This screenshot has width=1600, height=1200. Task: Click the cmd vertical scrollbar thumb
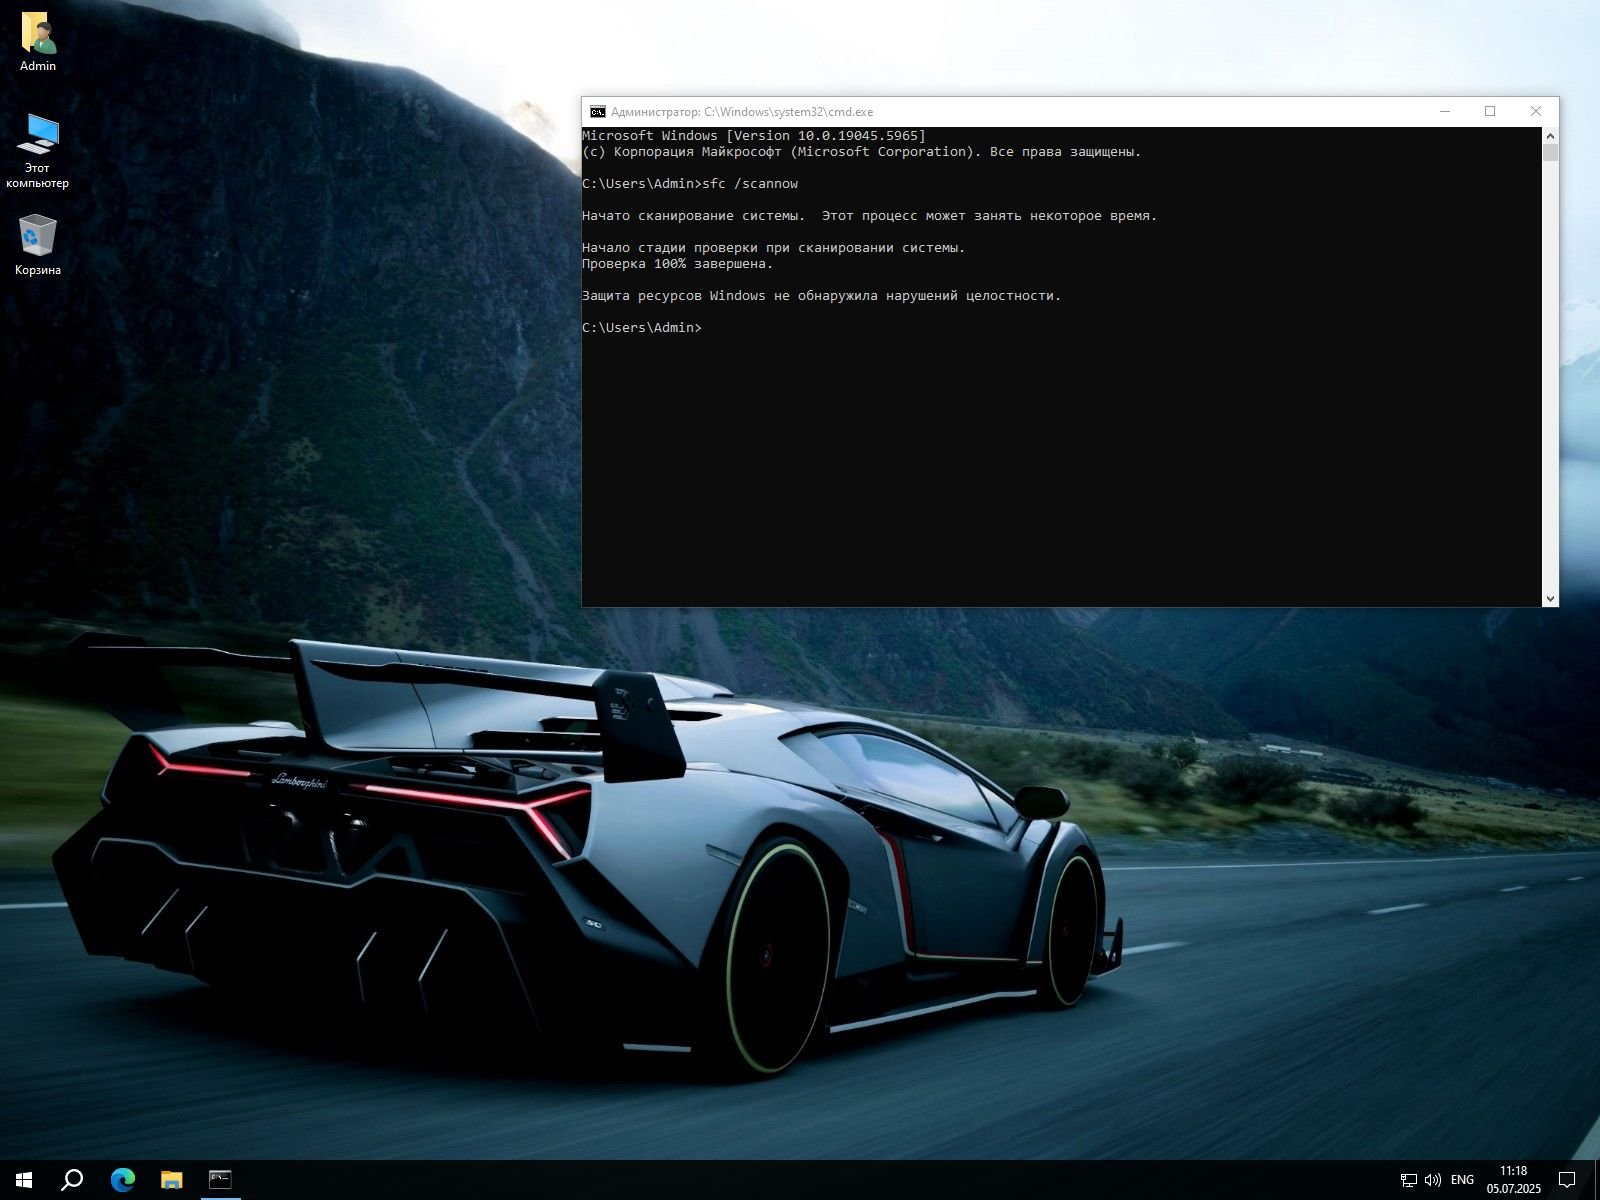pos(1550,152)
